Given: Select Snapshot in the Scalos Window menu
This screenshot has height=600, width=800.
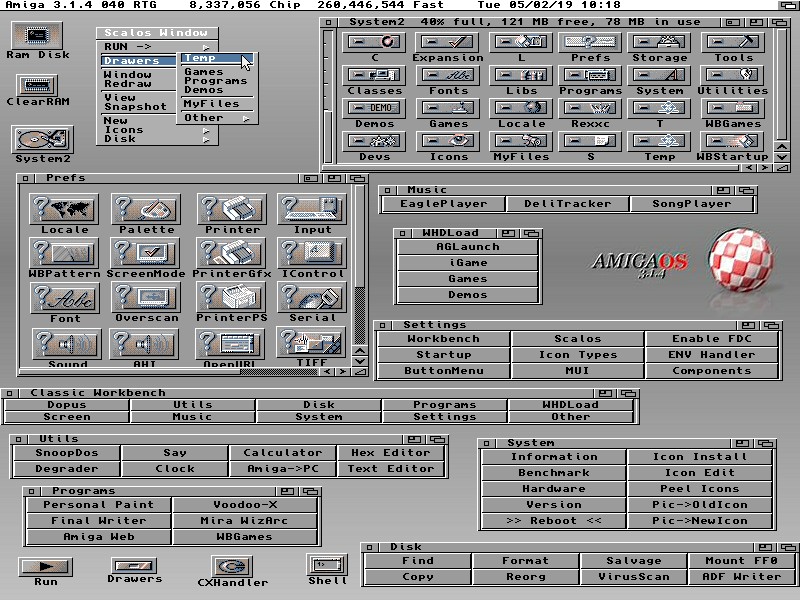Looking at the screenshot, I should click(x=137, y=107).
